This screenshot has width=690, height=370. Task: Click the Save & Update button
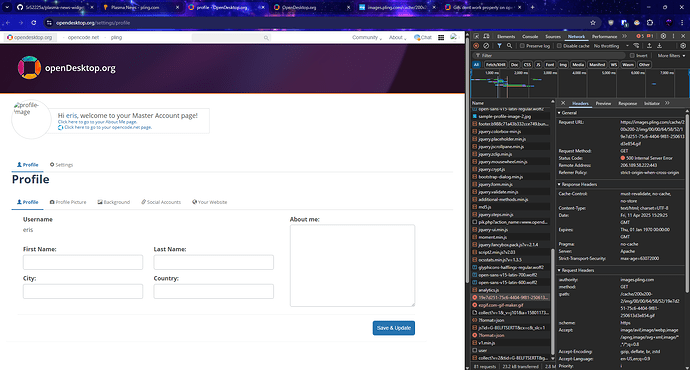tap(394, 328)
